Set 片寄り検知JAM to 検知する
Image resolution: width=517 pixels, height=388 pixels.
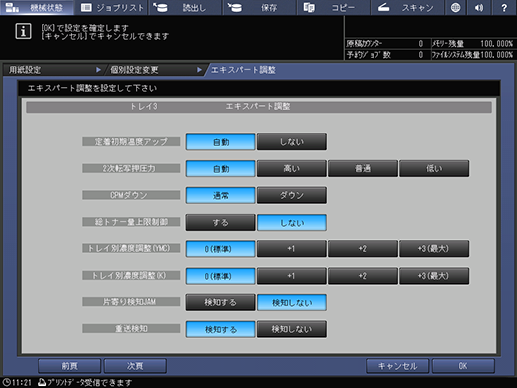click(221, 302)
